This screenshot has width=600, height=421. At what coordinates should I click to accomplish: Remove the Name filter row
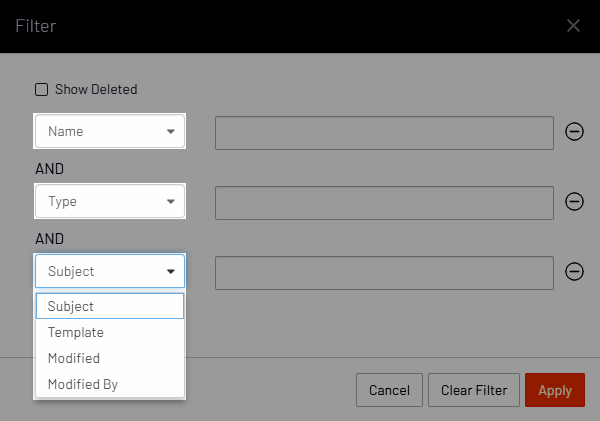pyautogui.click(x=575, y=132)
